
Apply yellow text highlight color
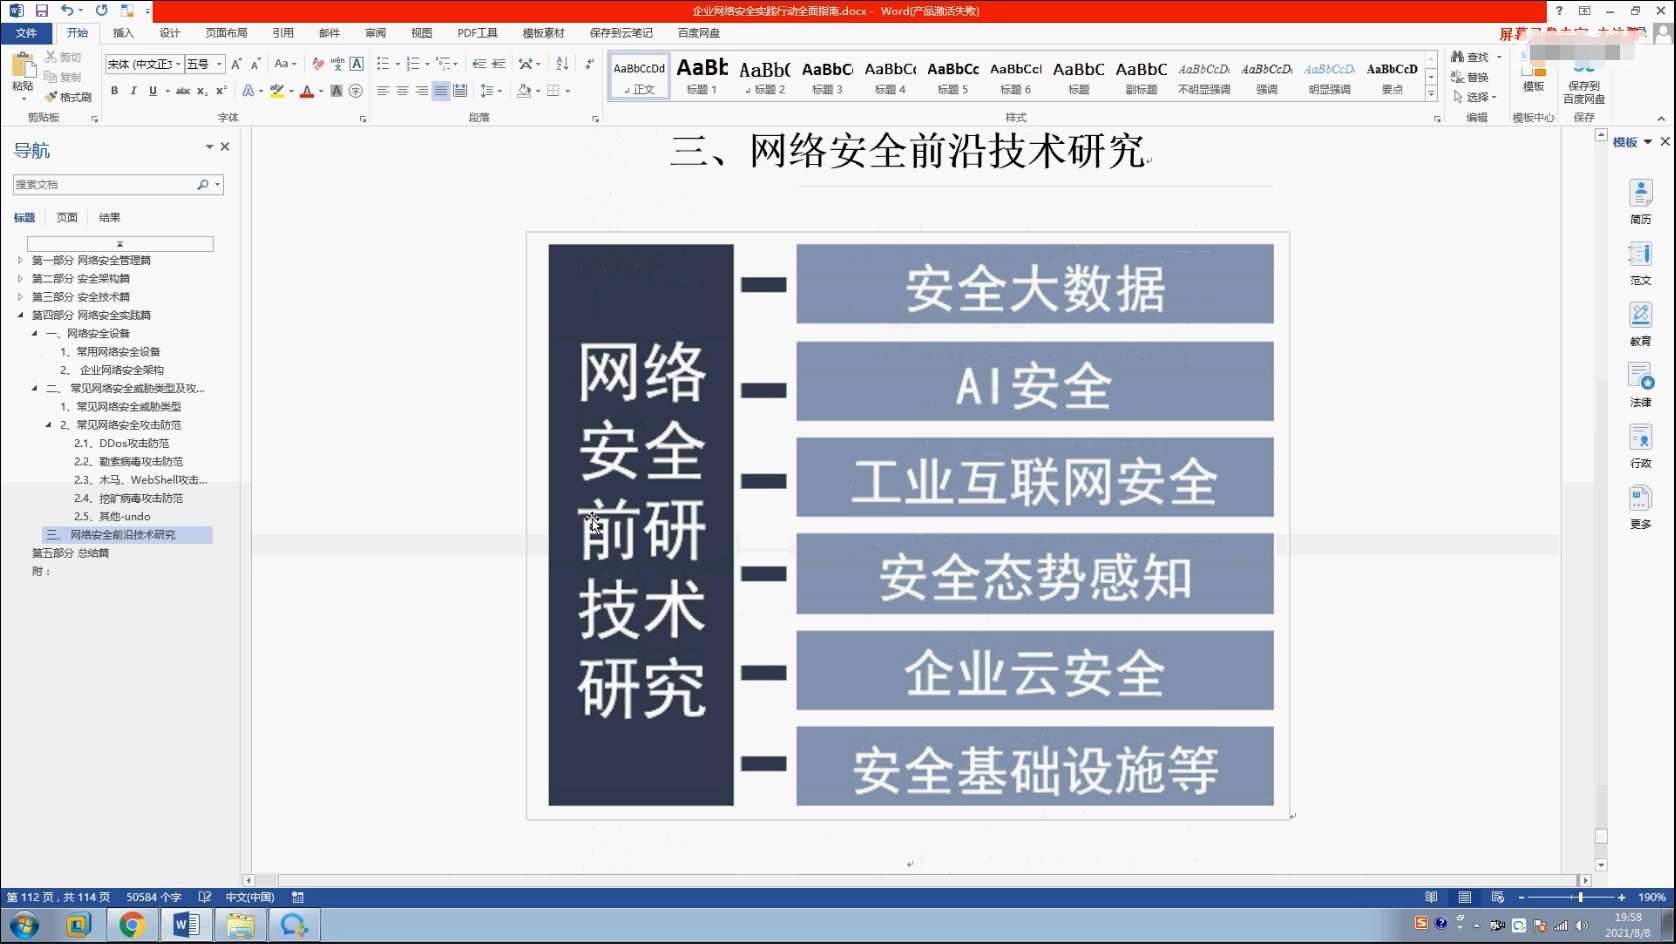click(x=277, y=91)
